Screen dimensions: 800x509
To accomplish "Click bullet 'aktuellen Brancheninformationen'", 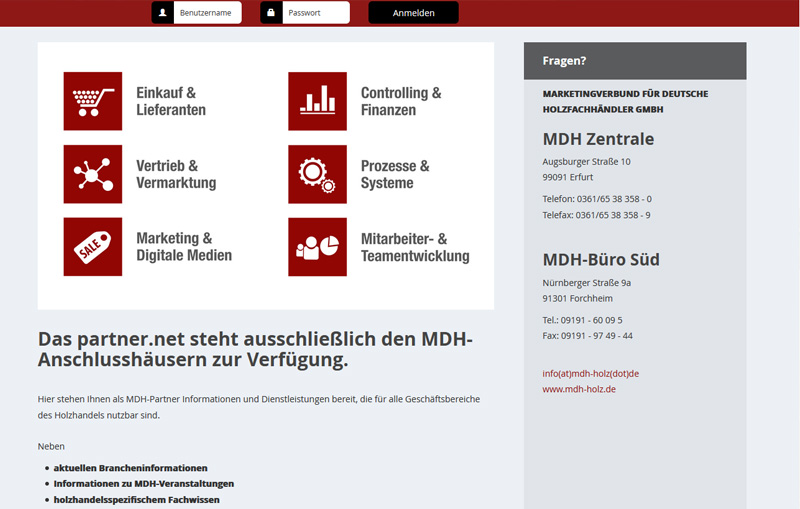I will (x=130, y=468).
